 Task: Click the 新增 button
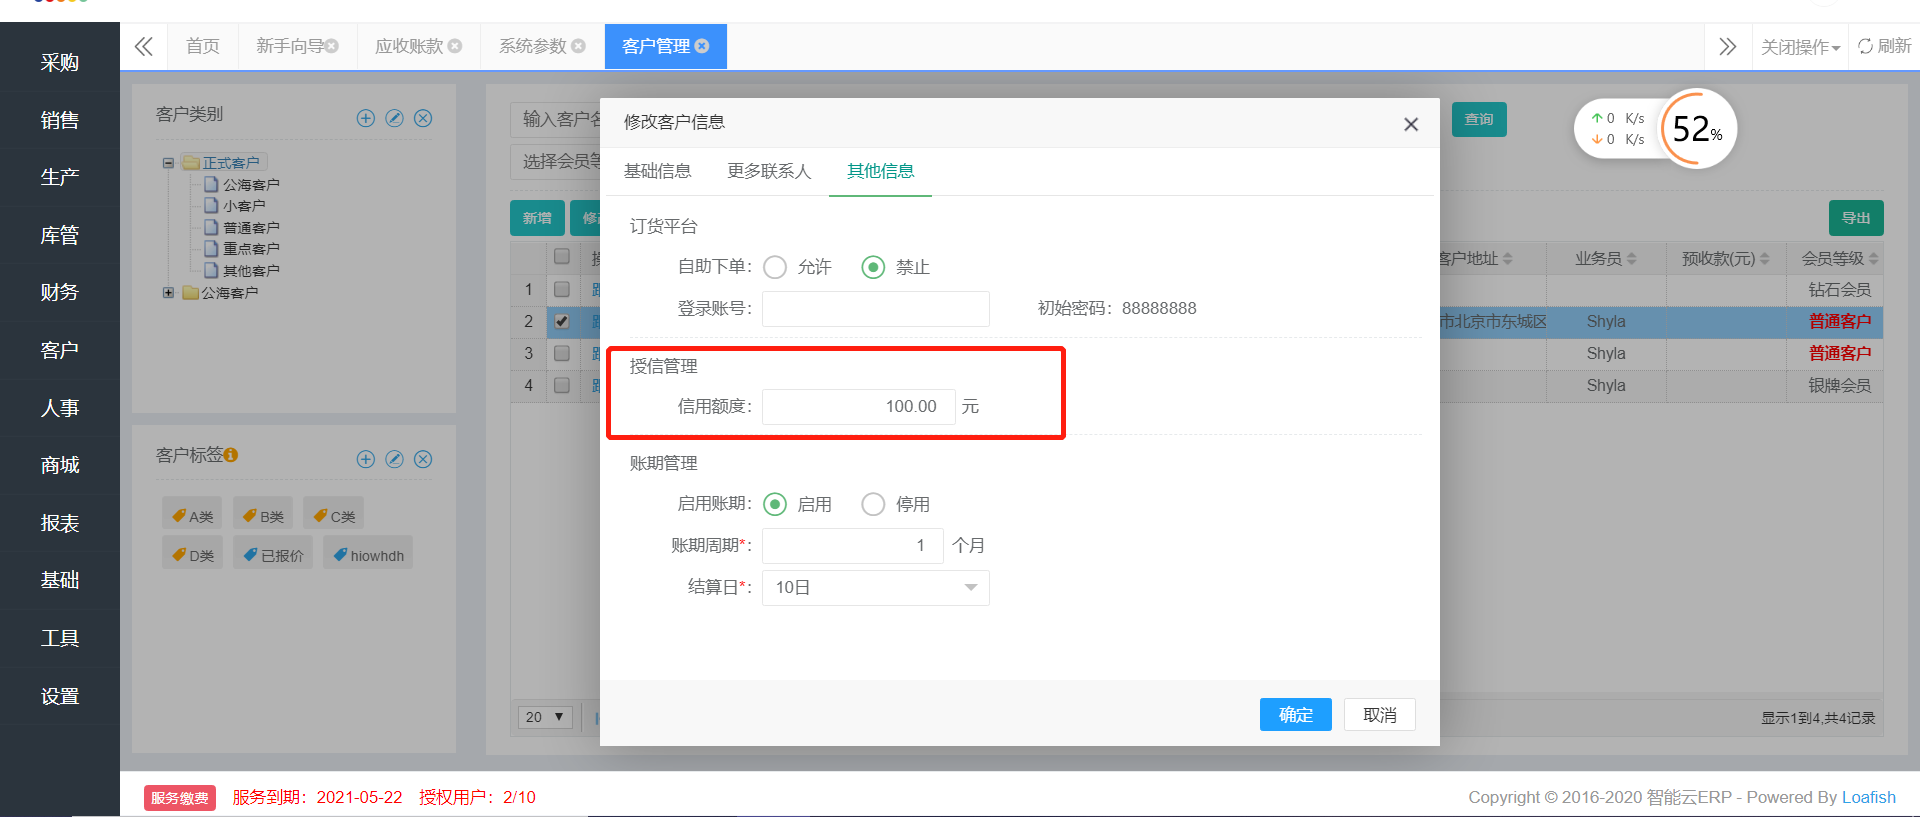point(537,218)
